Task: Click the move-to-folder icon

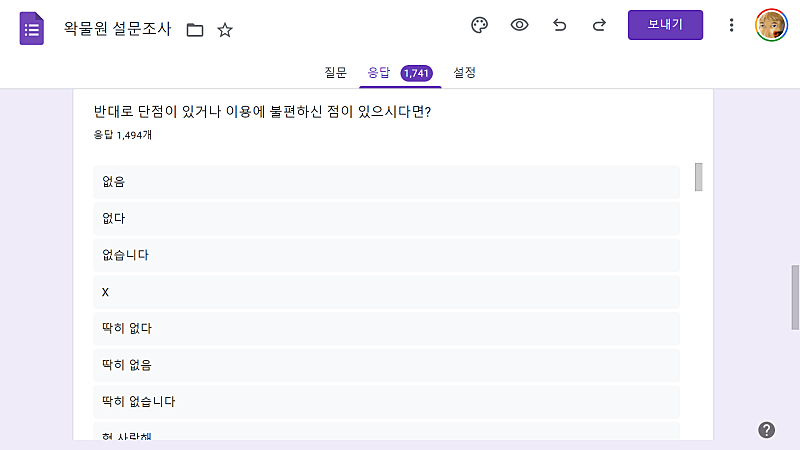Action: pyautogui.click(x=195, y=30)
